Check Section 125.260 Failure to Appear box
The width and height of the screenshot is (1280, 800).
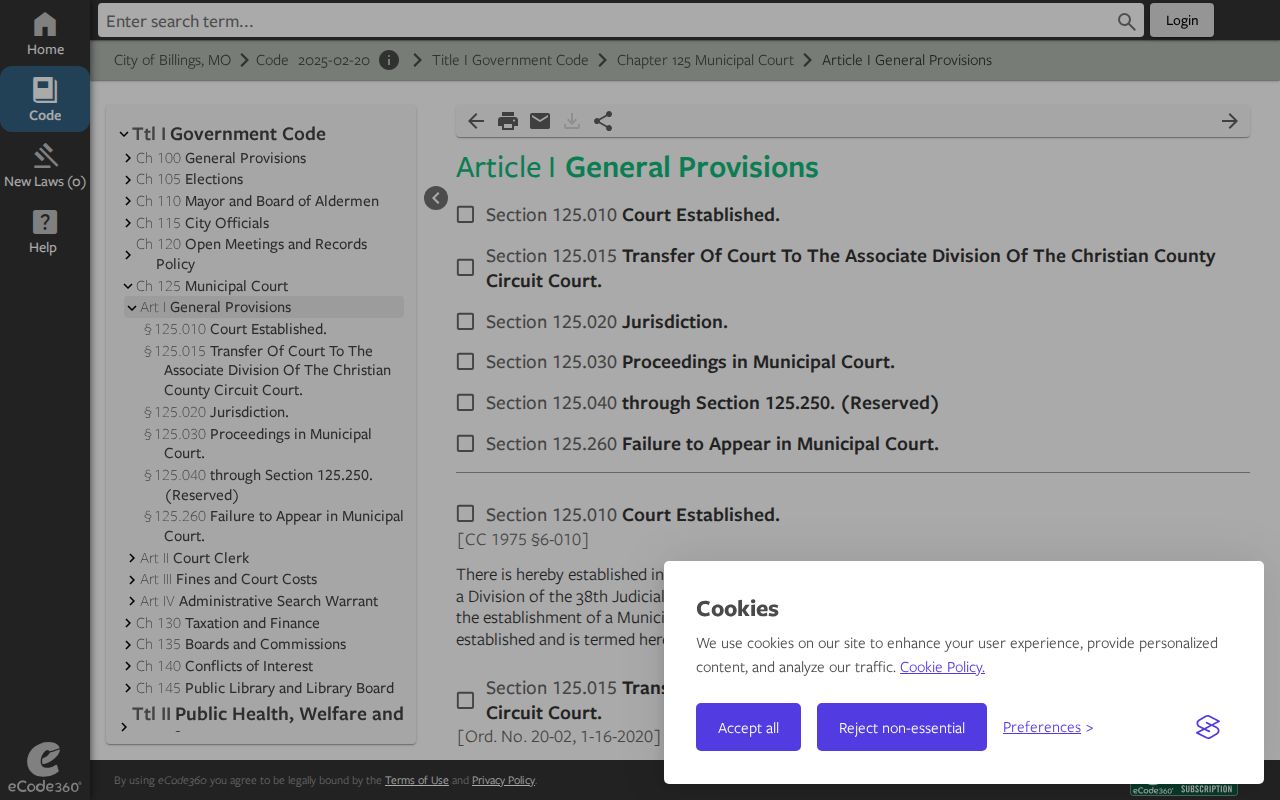(x=465, y=443)
